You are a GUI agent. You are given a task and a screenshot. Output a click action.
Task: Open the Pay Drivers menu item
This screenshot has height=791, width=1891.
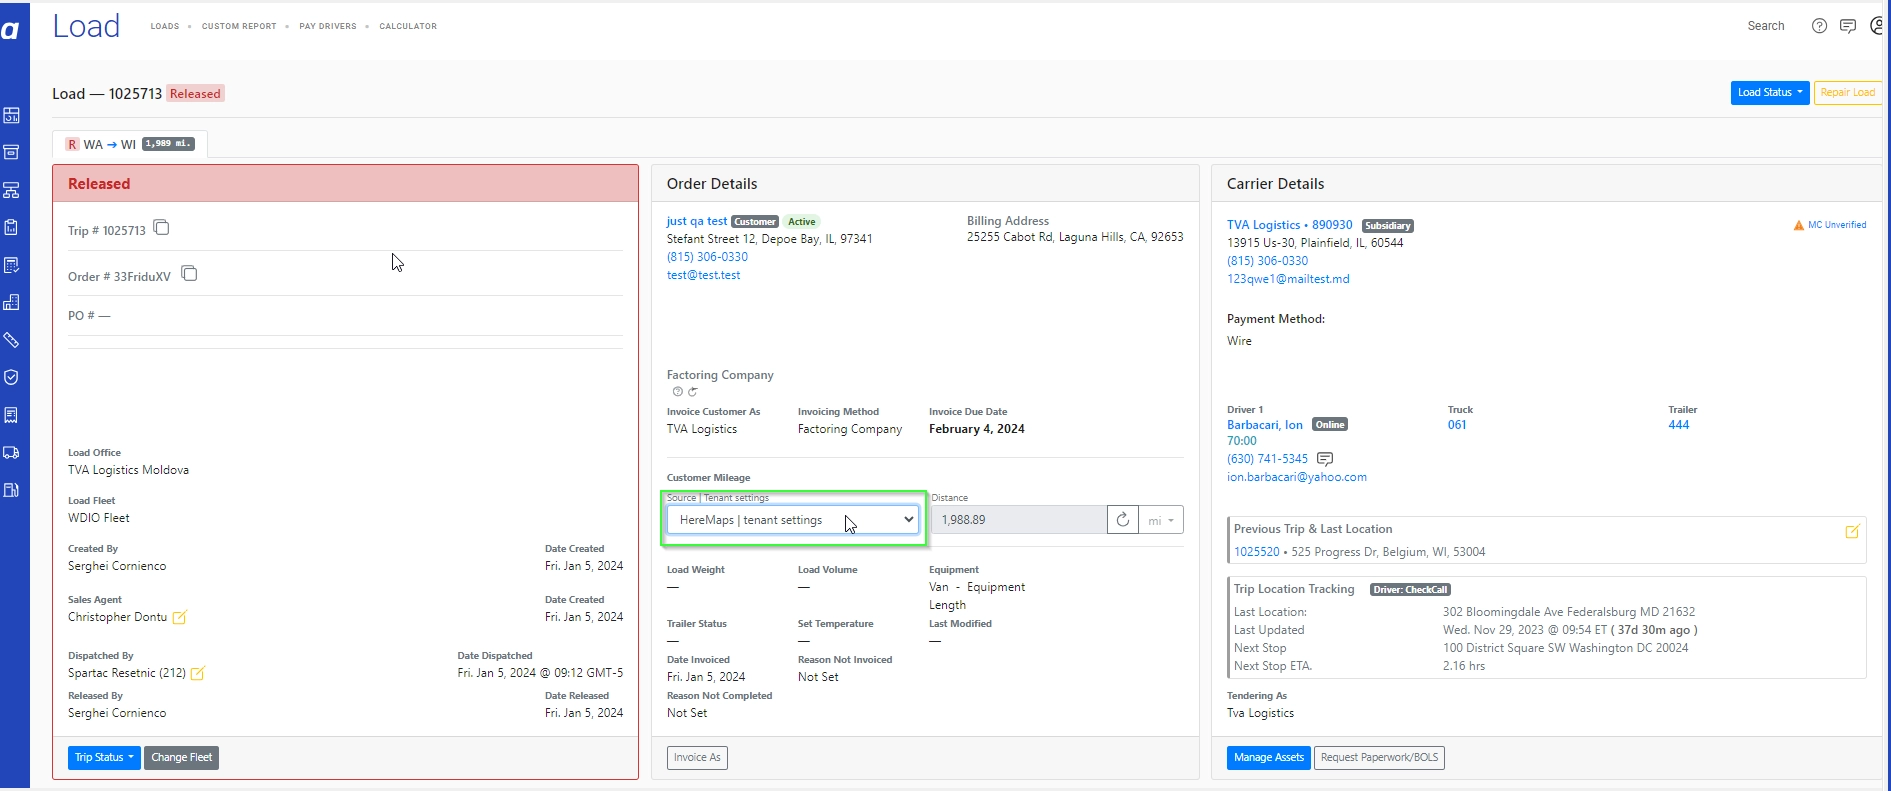pyautogui.click(x=328, y=26)
